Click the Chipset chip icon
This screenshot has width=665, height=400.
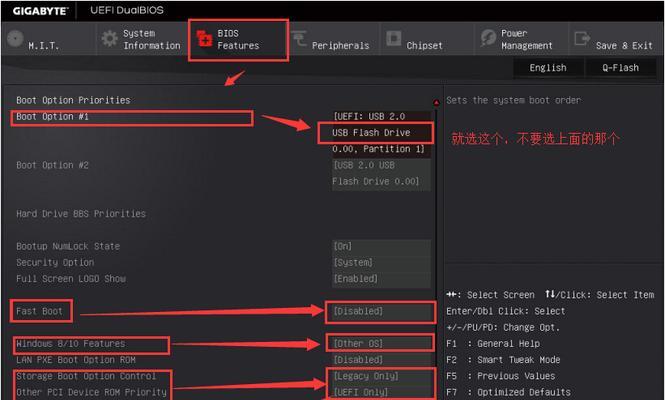click(x=394, y=39)
